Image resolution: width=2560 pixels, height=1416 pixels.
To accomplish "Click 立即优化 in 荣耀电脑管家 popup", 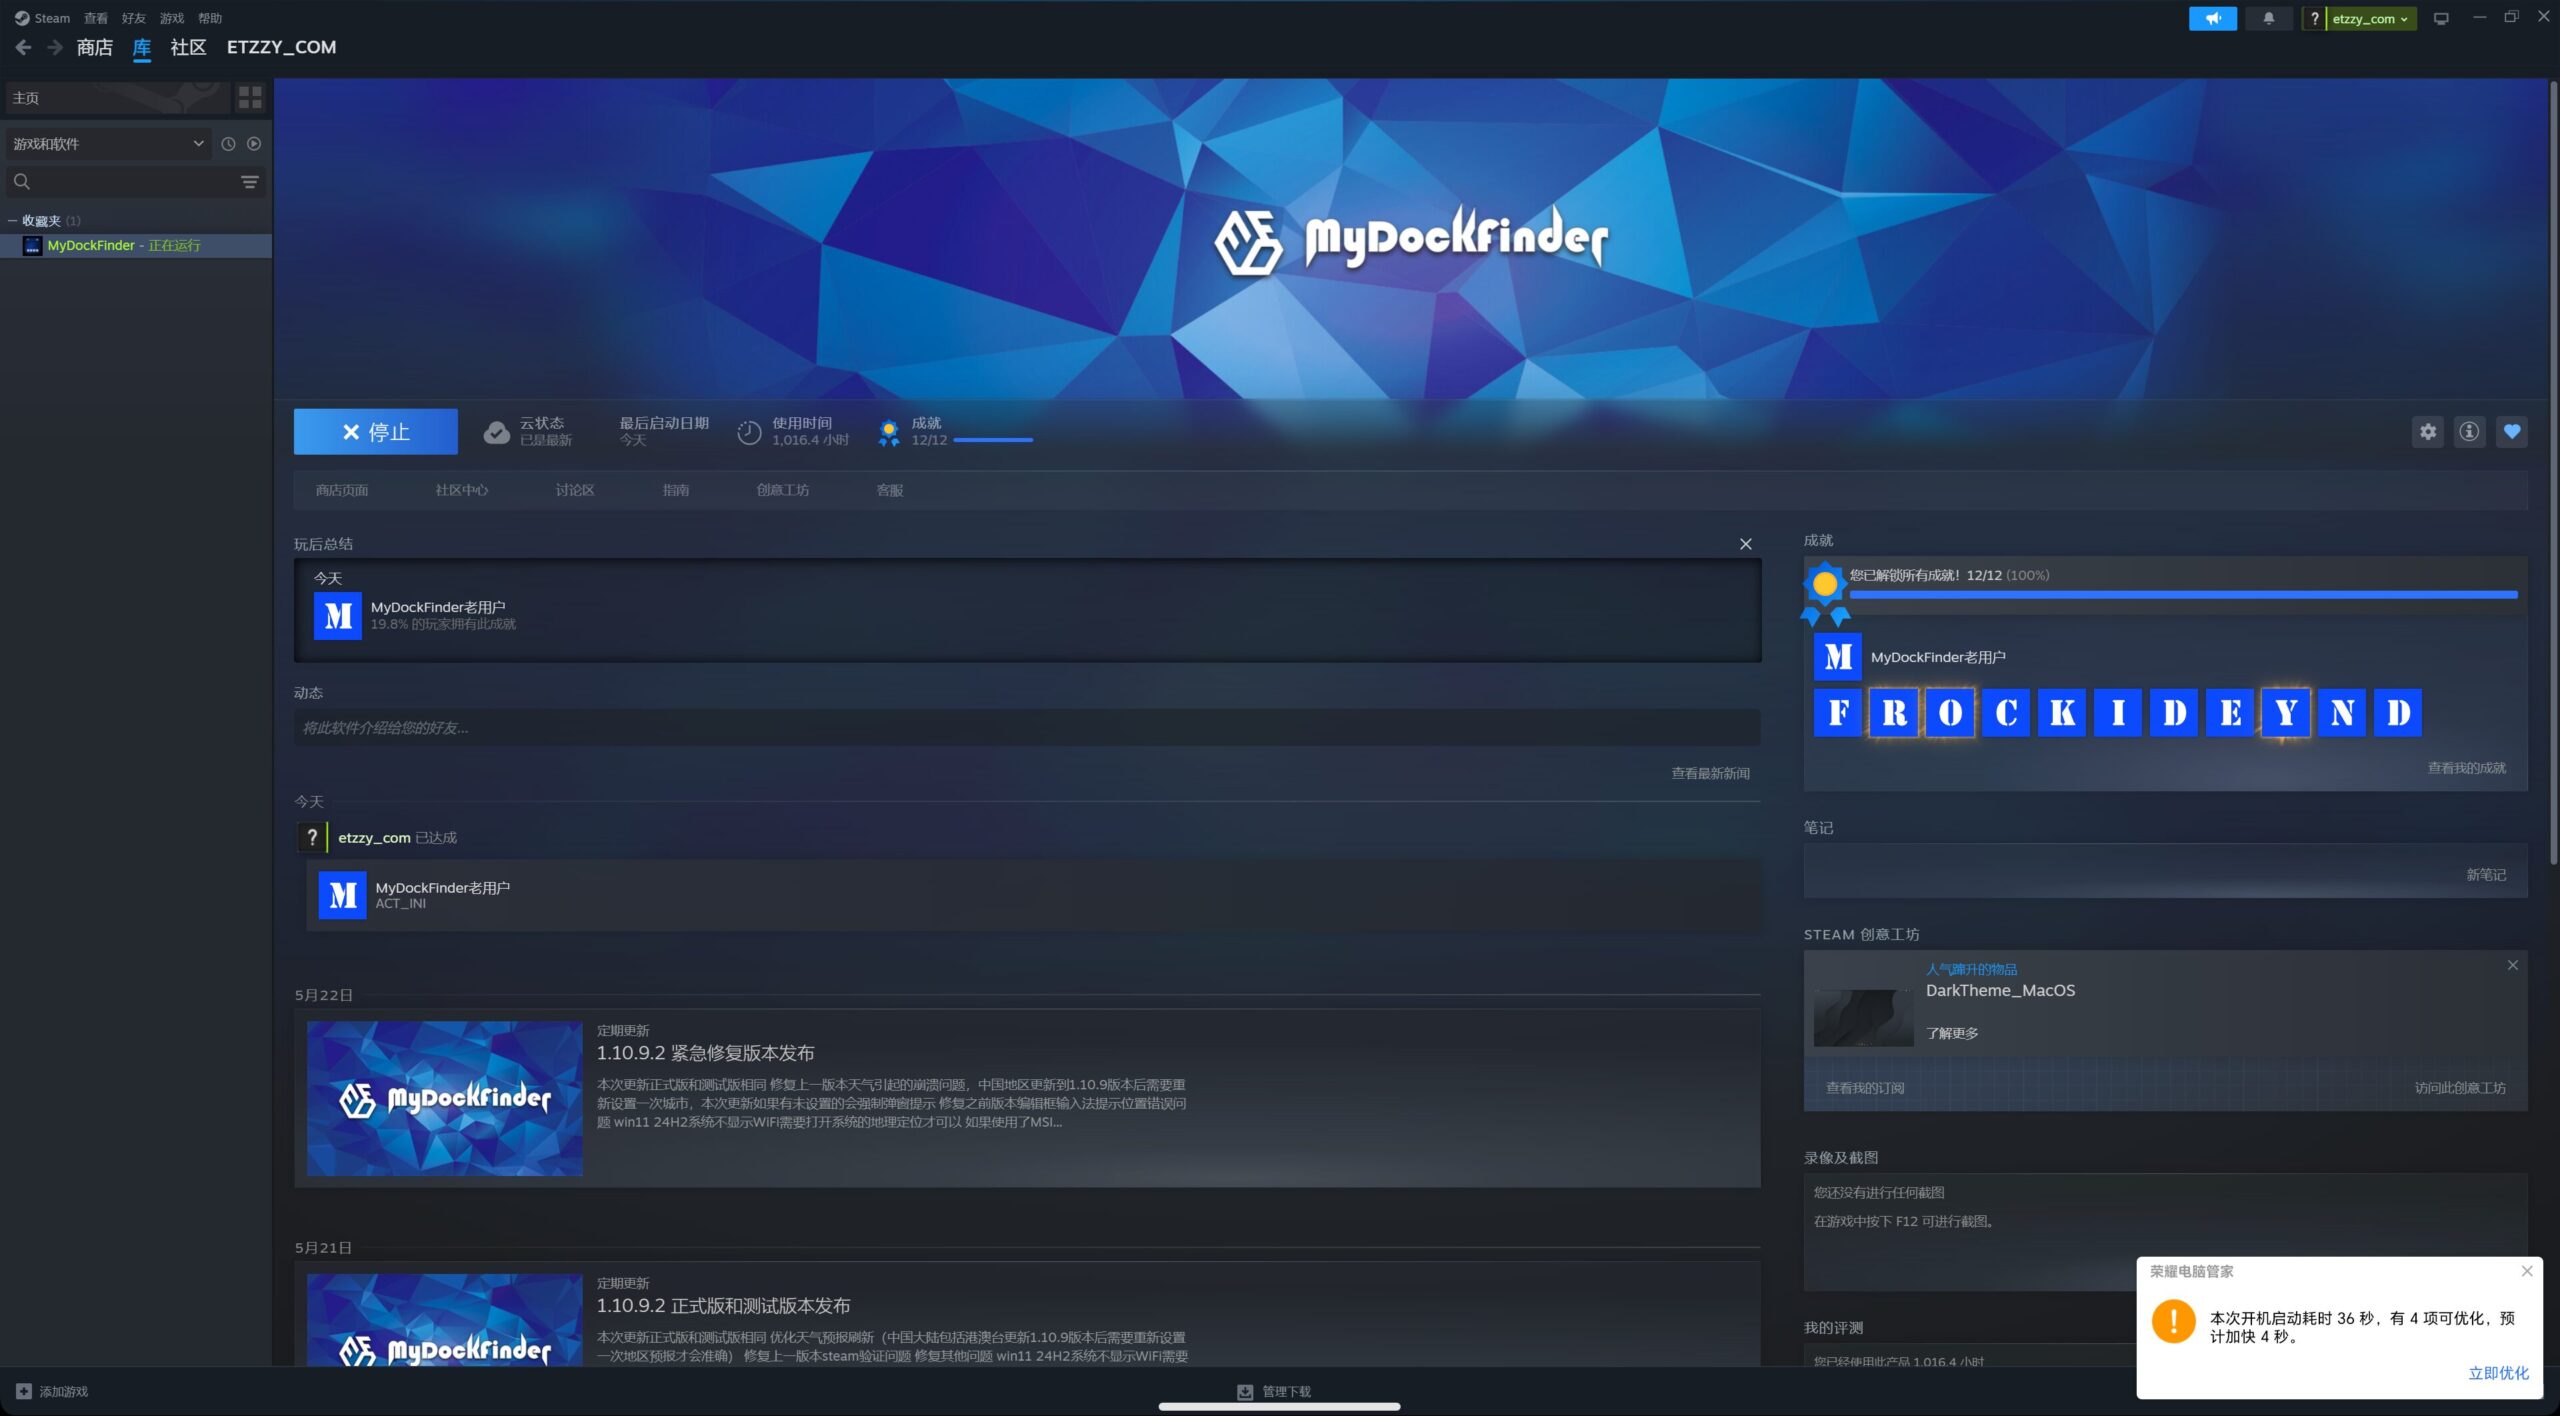I will coord(2498,1373).
